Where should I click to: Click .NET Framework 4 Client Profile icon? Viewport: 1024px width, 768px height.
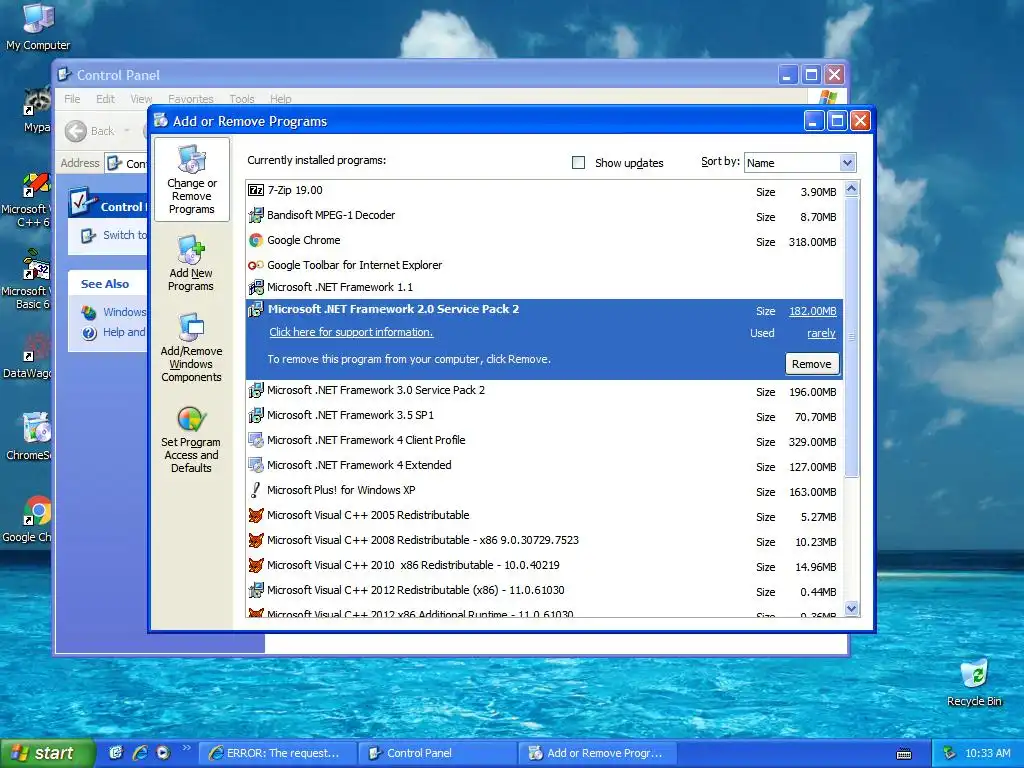[256, 440]
